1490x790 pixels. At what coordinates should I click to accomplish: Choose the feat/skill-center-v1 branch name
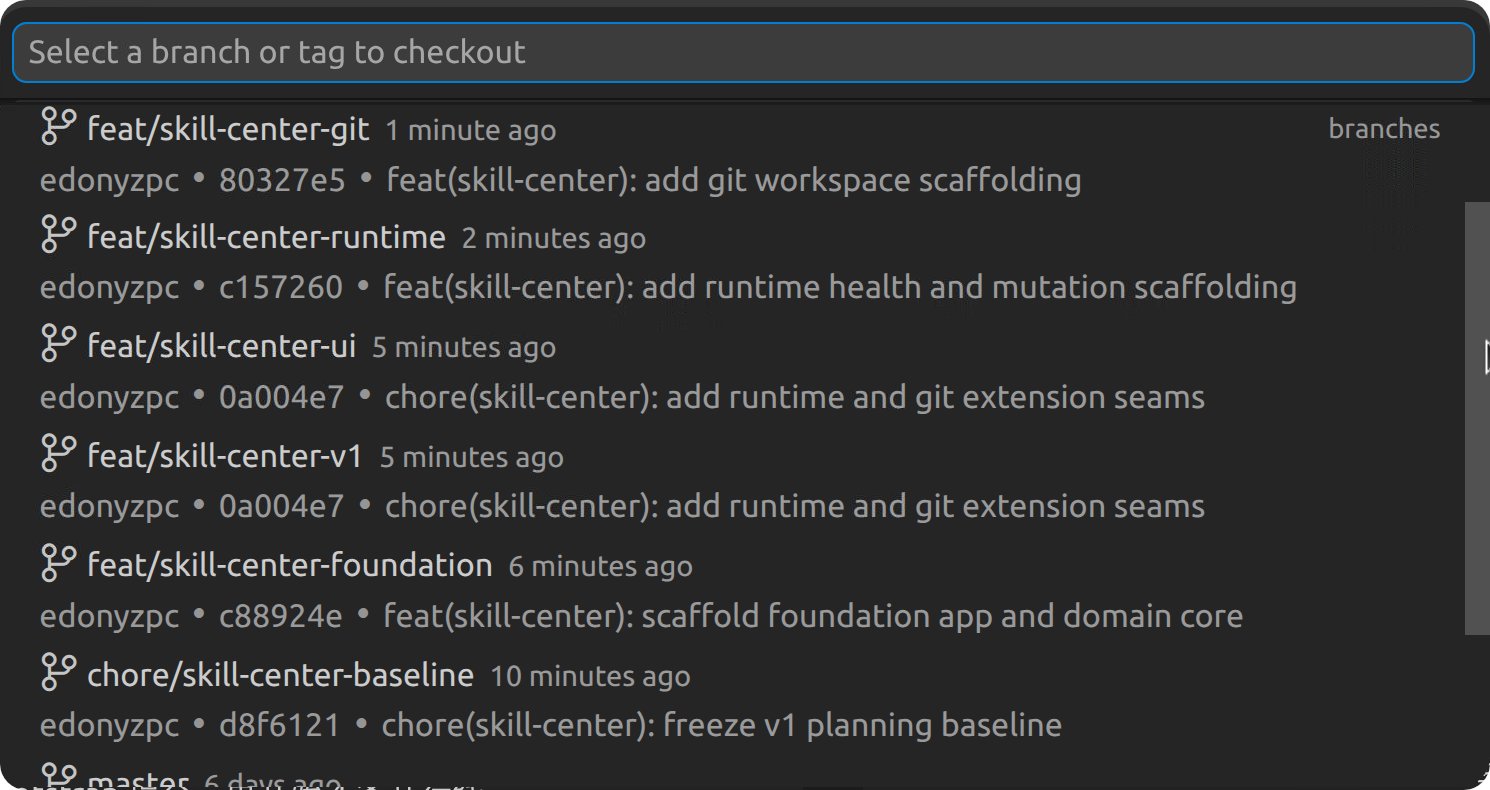225,456
